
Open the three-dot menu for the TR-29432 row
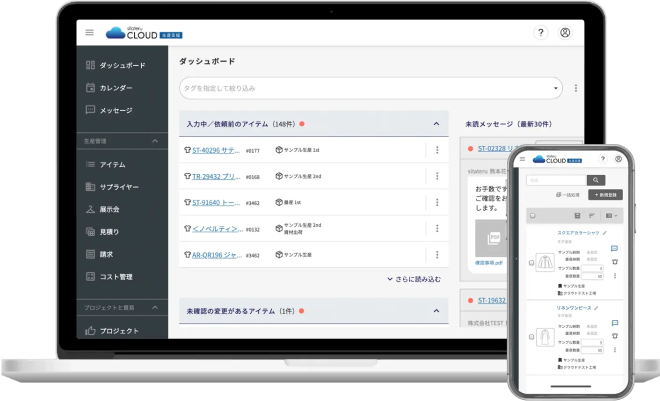437,176
